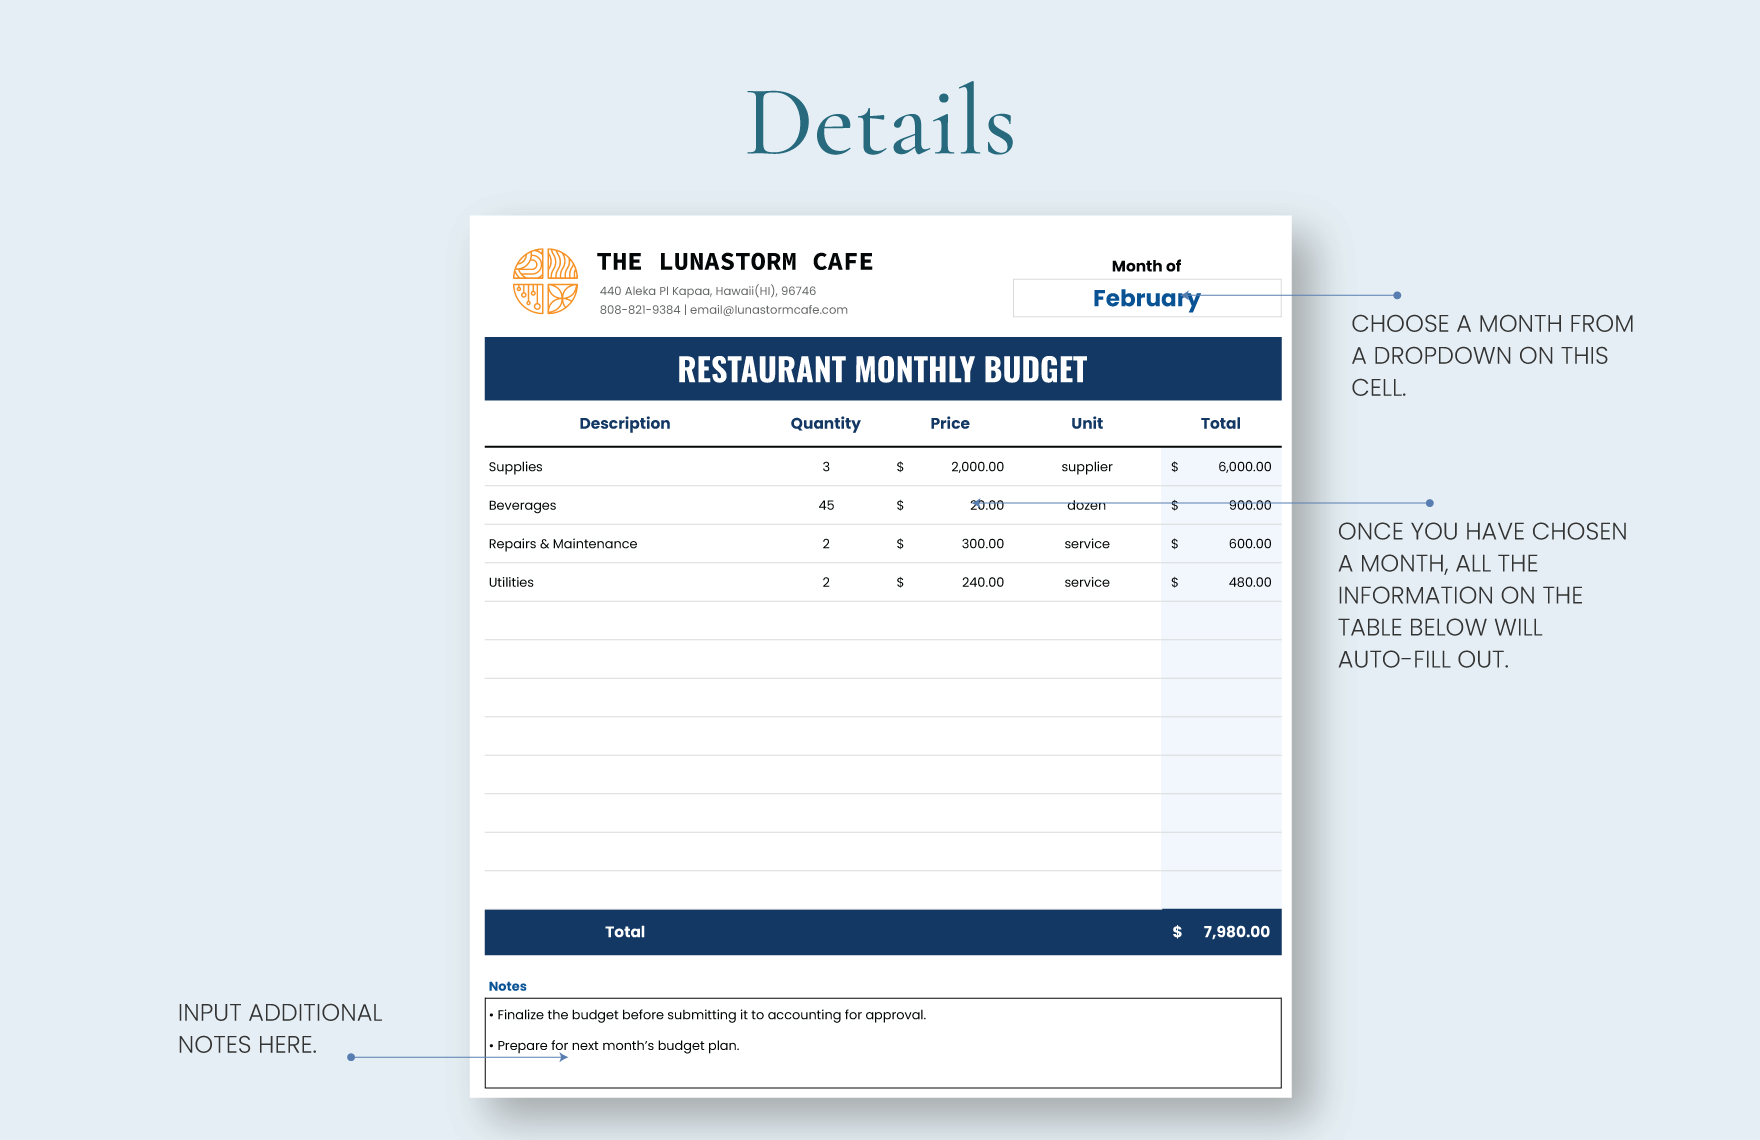Click the 300.00 price cell
This screenshot has height=1140, width=1760.
tap(983, 544)
